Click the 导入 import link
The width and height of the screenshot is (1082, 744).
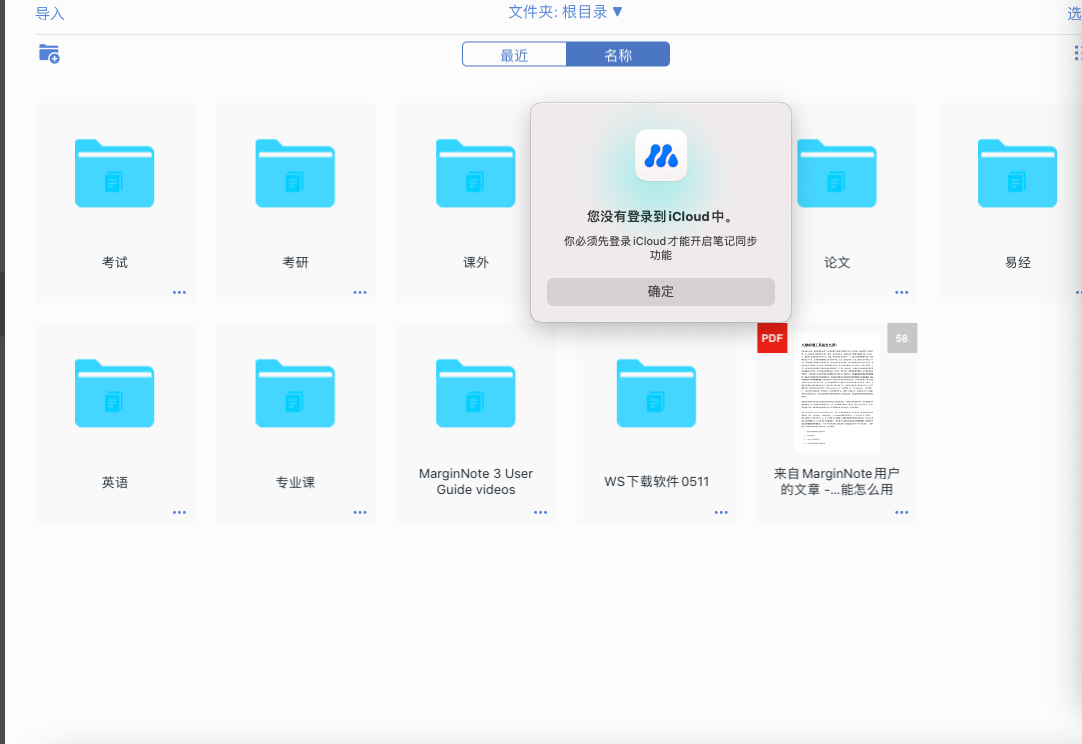50,14
